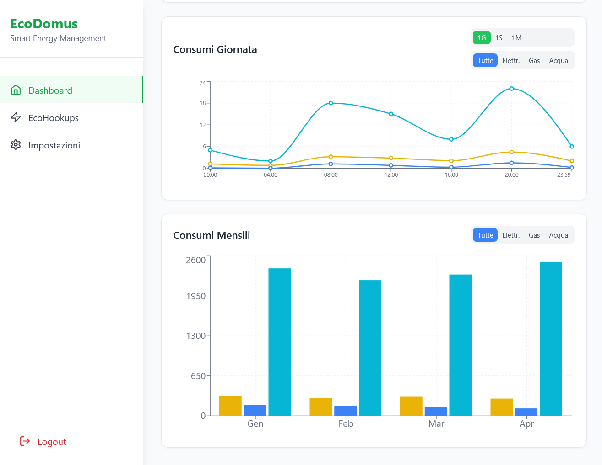Click the 'Consumi Mensili' chart title
Image resolution: width=602 pixels, height=465 pixels.
pyautogui.click(x=211, y=235)
